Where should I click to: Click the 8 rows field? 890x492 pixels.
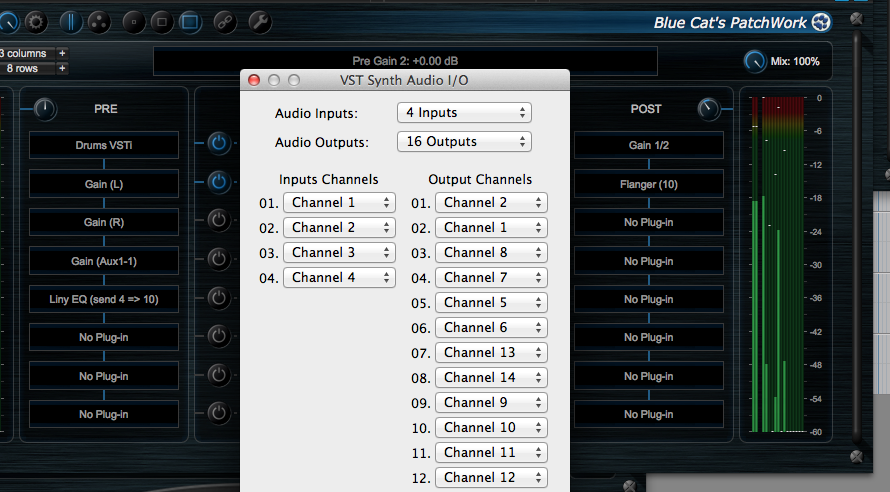click(27, 69)
